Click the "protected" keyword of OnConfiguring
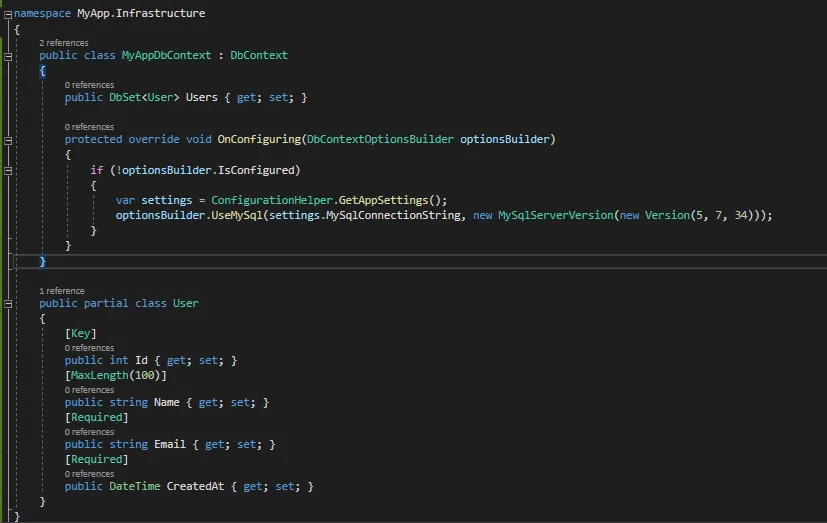 [93, 139]
